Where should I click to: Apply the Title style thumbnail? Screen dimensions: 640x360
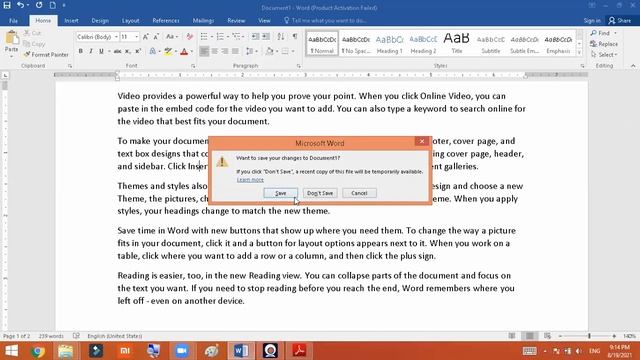tap(457, 43)
